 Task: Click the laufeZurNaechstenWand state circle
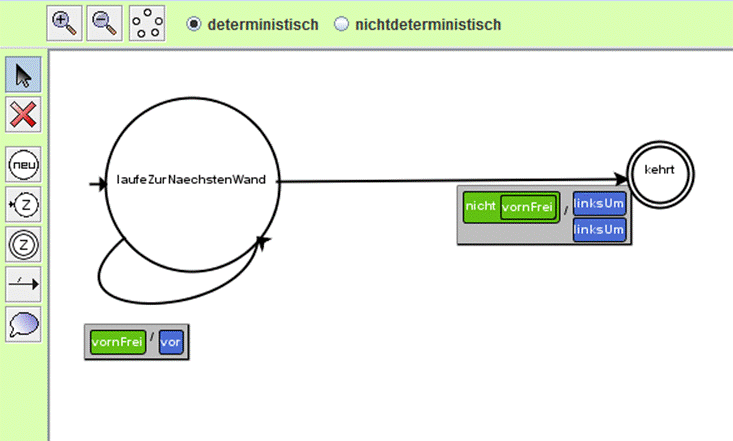190,180
